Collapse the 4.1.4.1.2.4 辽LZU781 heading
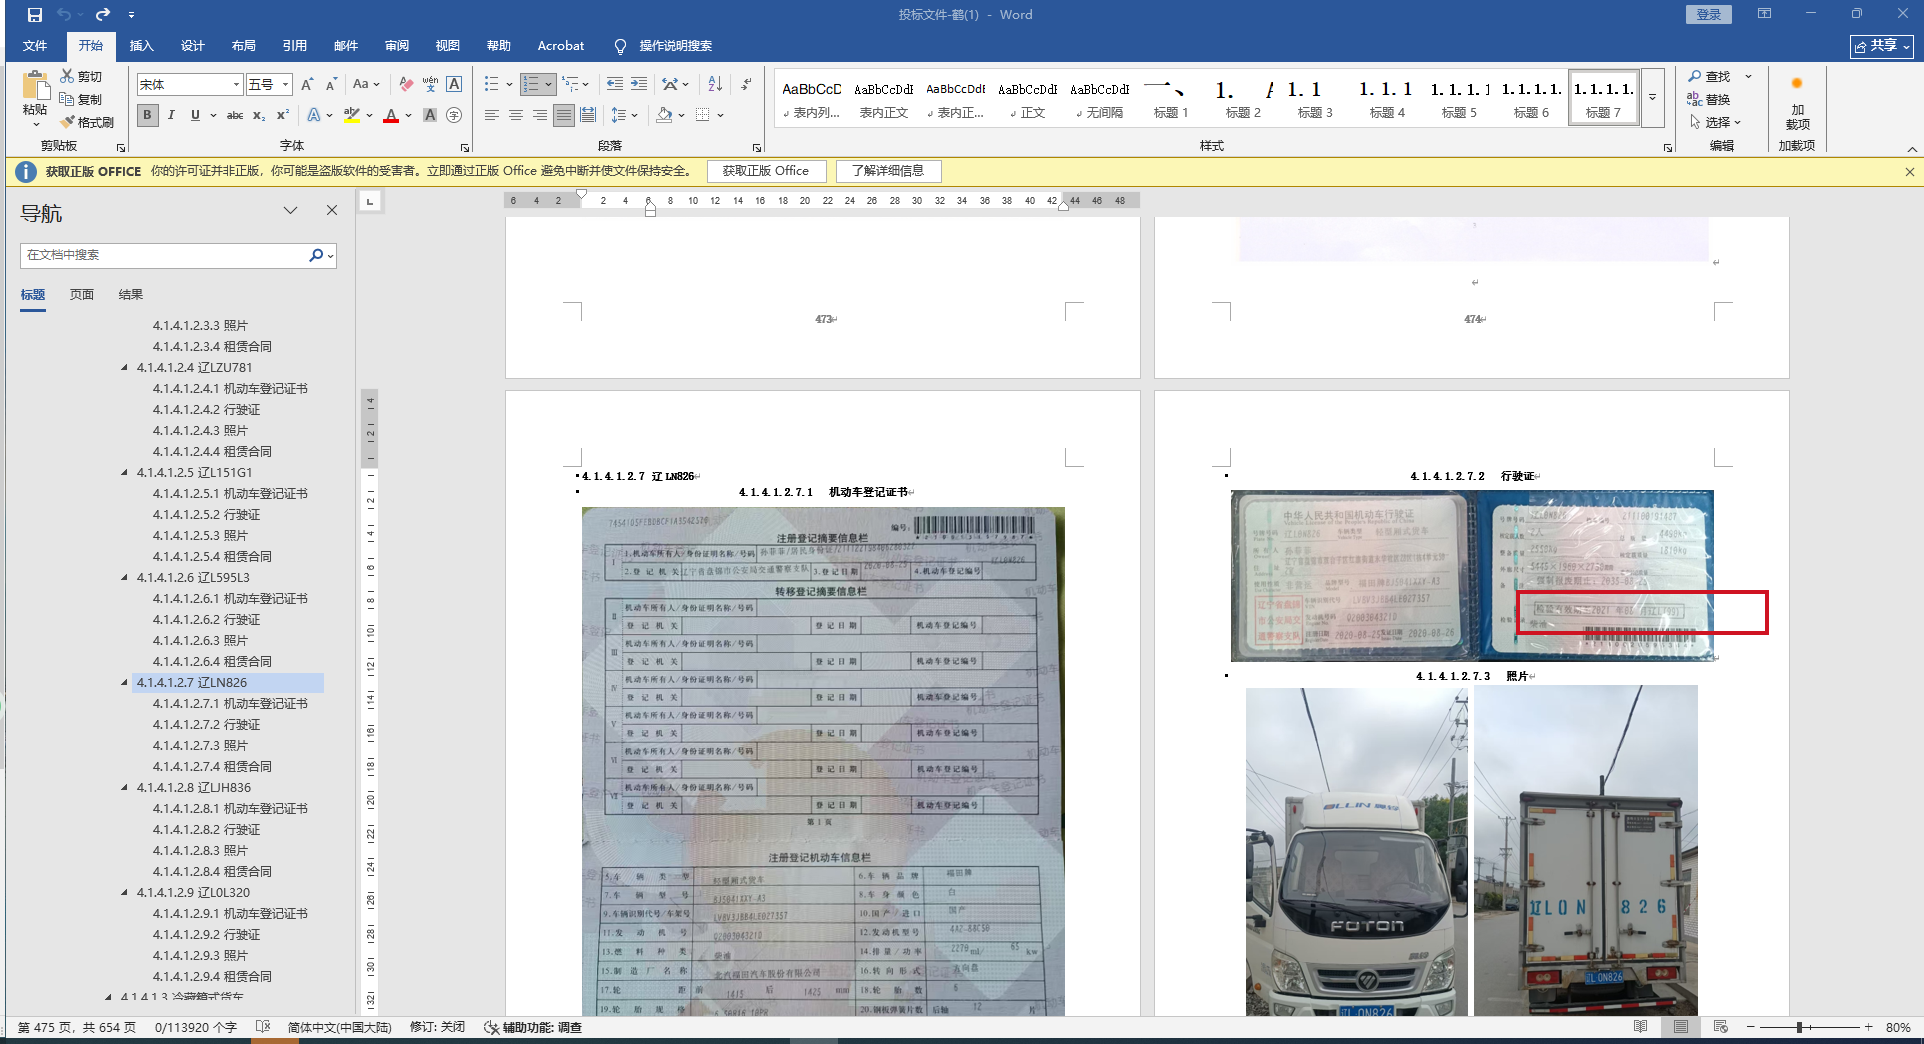1924x1044 pixels. pos(124,368)
